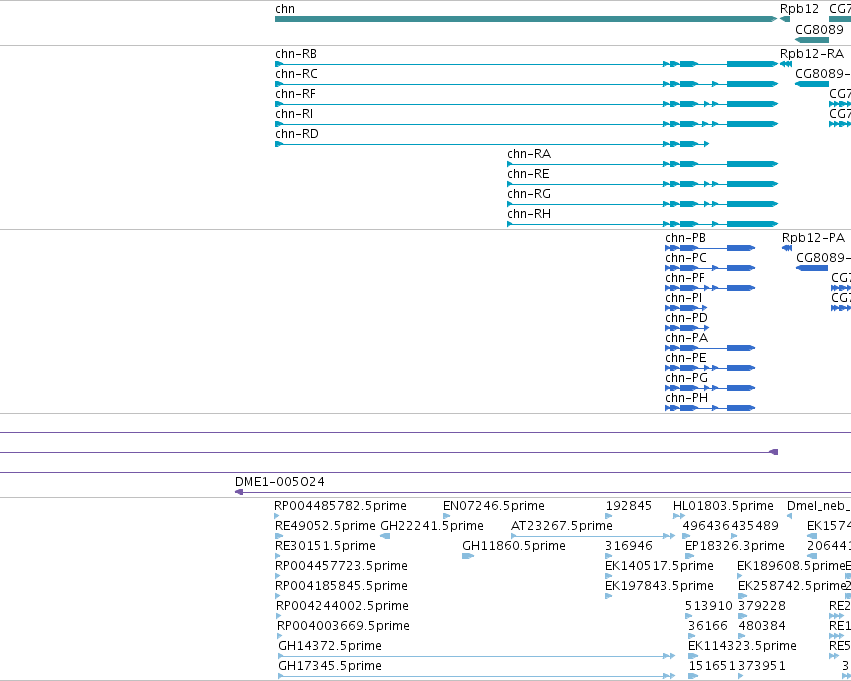Click the DME1-005024 feature label
851x681 pixels.
(280, 482)
